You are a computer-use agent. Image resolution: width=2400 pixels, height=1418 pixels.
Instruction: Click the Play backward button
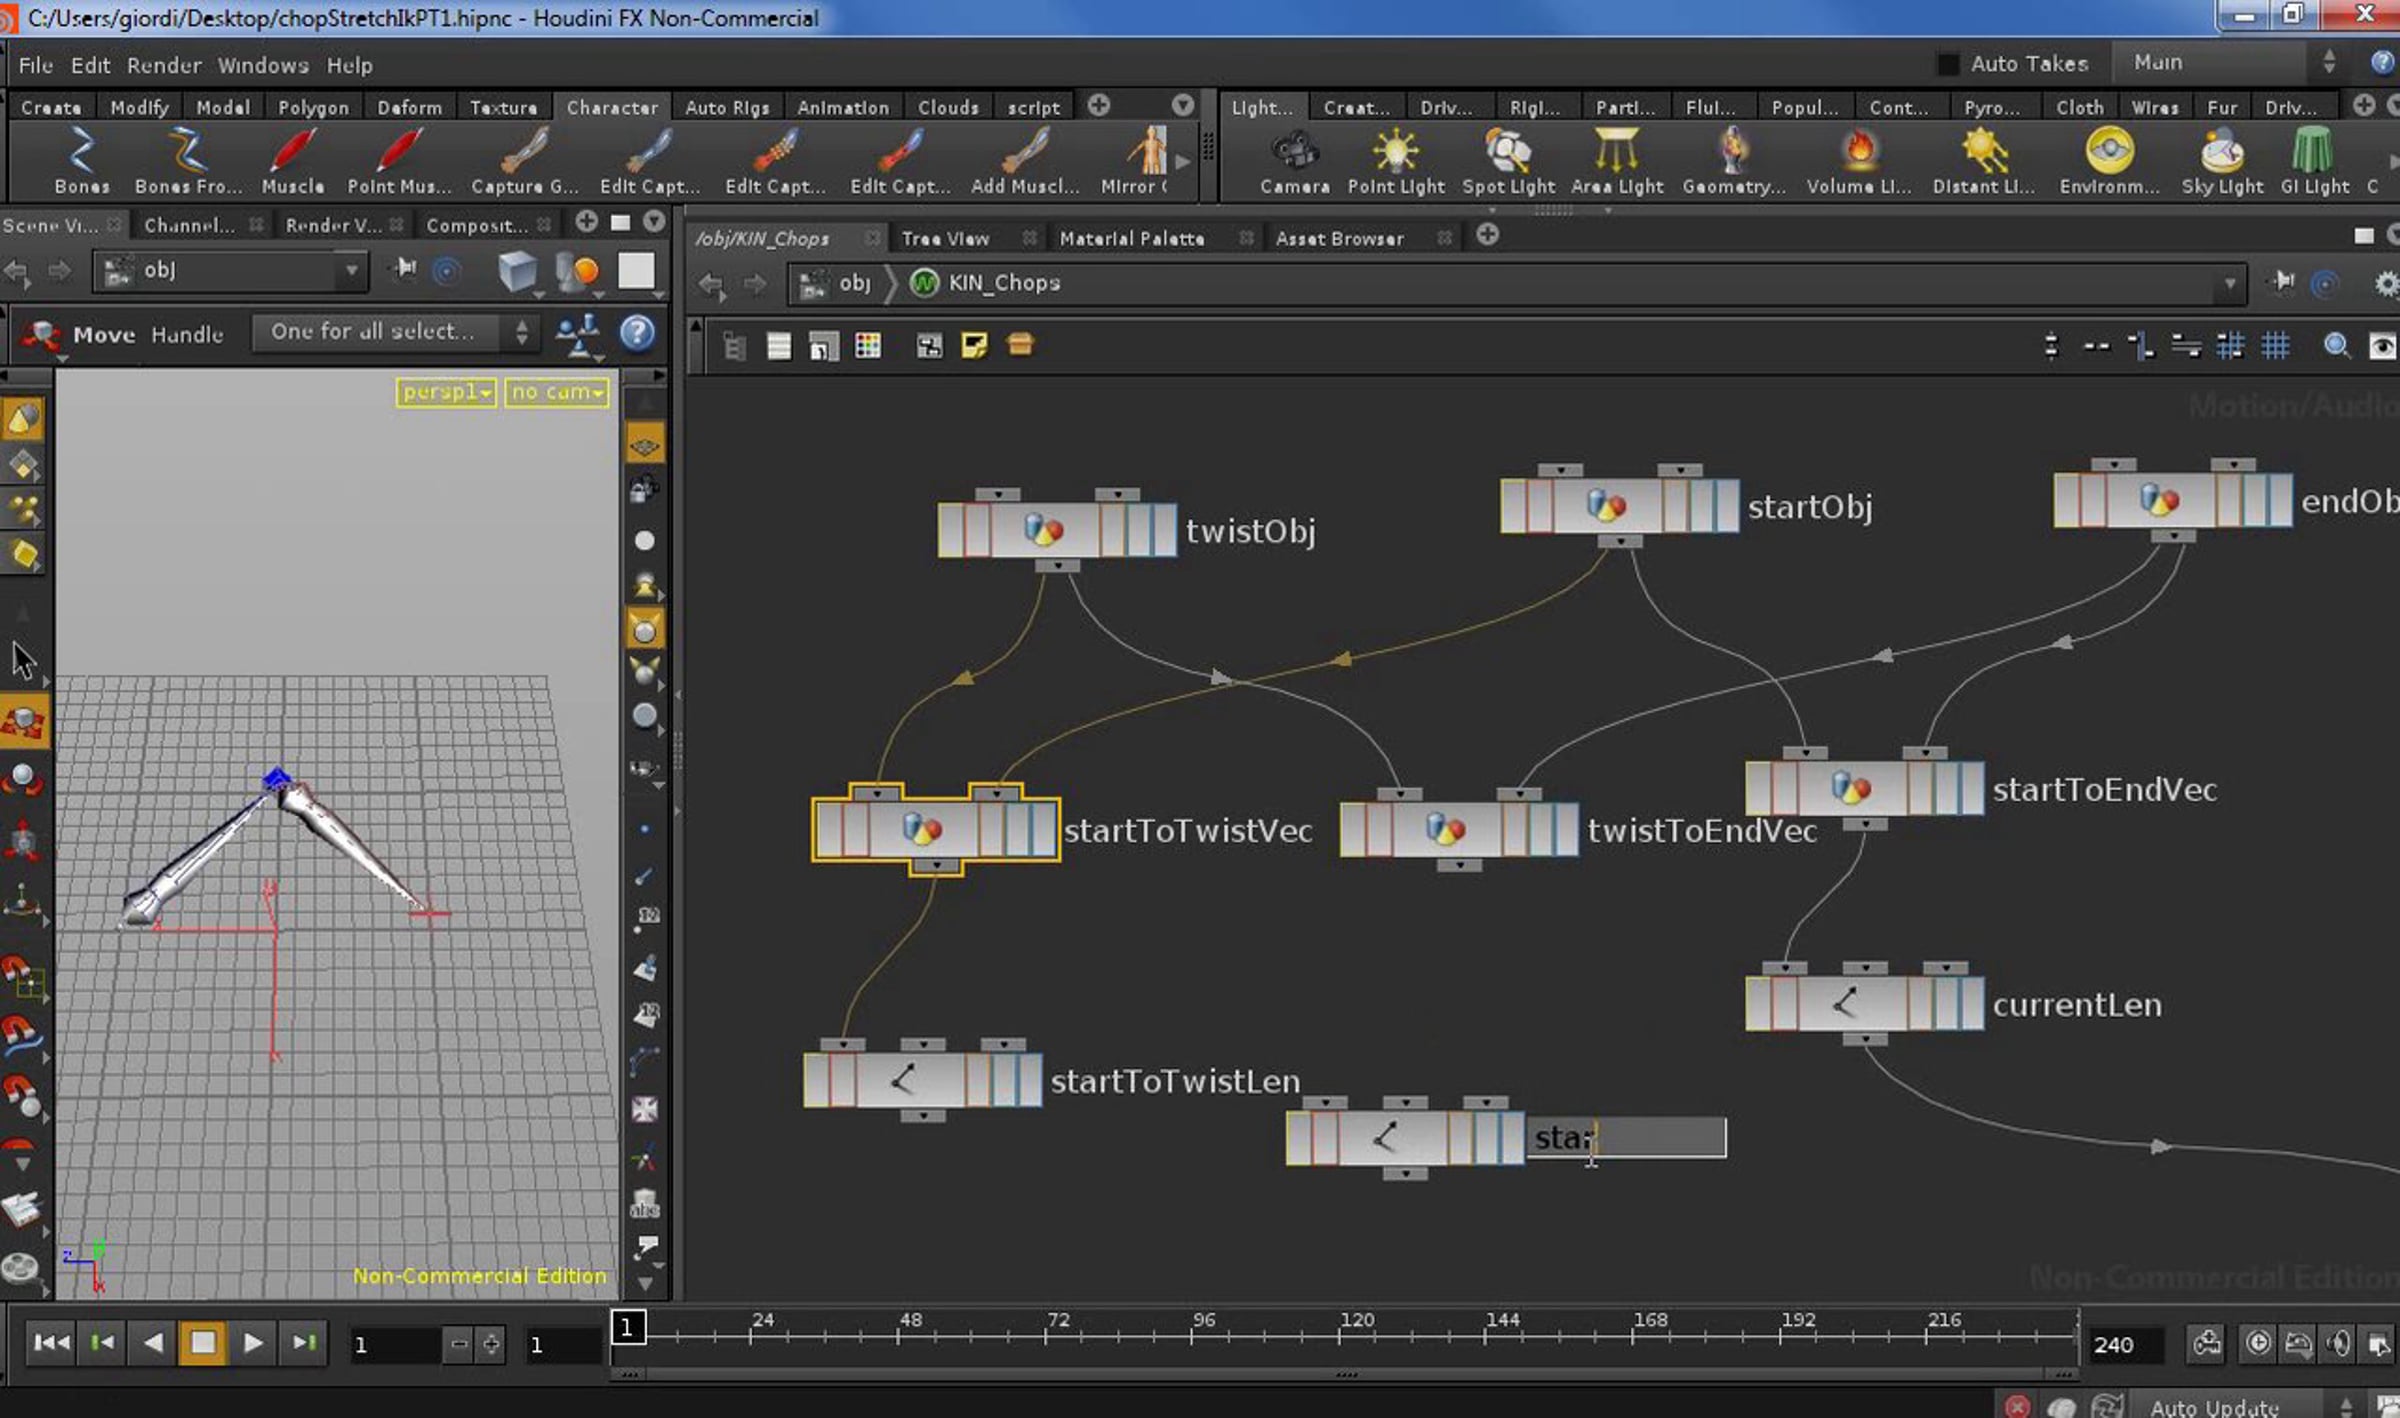pos(153,1343)
